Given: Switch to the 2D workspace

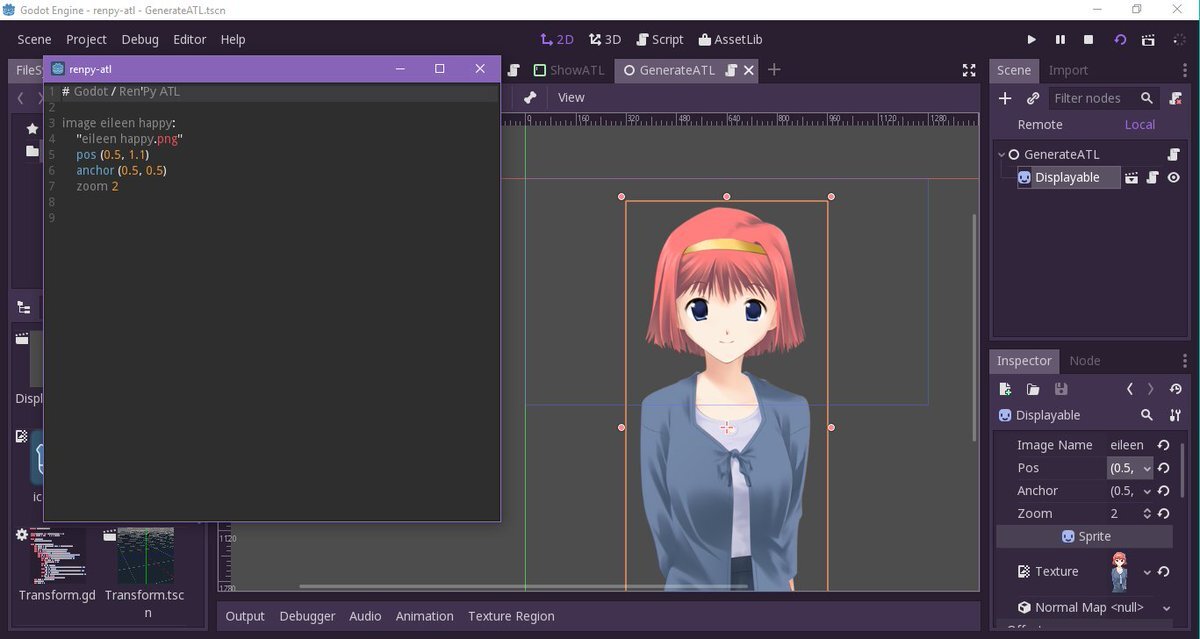Looking at the screenshot, I should 557,39.
